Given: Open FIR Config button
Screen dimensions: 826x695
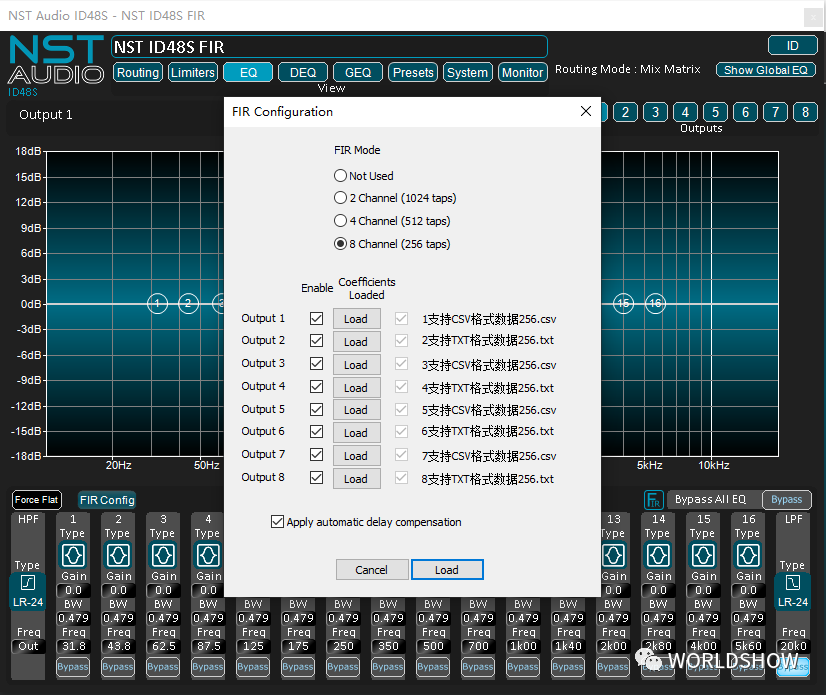Looking at the screenshot, I should 107,500.
